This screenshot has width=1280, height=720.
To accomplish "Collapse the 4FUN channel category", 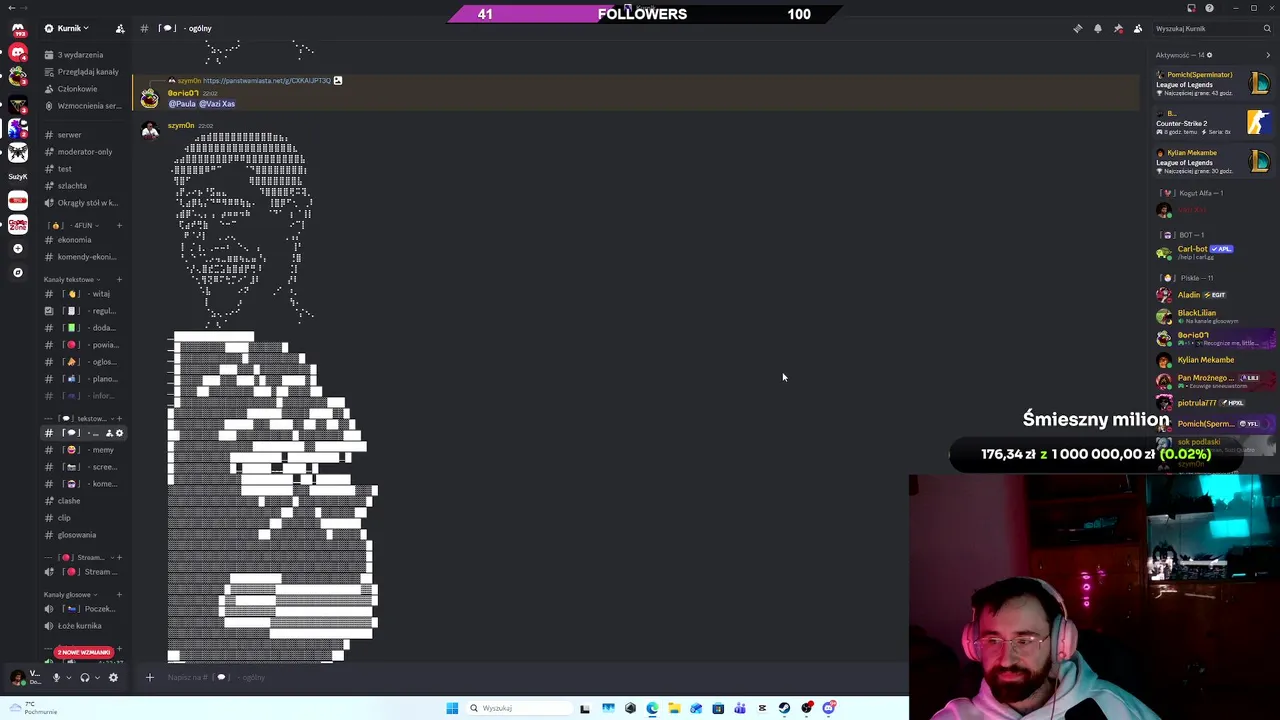I will 72,226.
